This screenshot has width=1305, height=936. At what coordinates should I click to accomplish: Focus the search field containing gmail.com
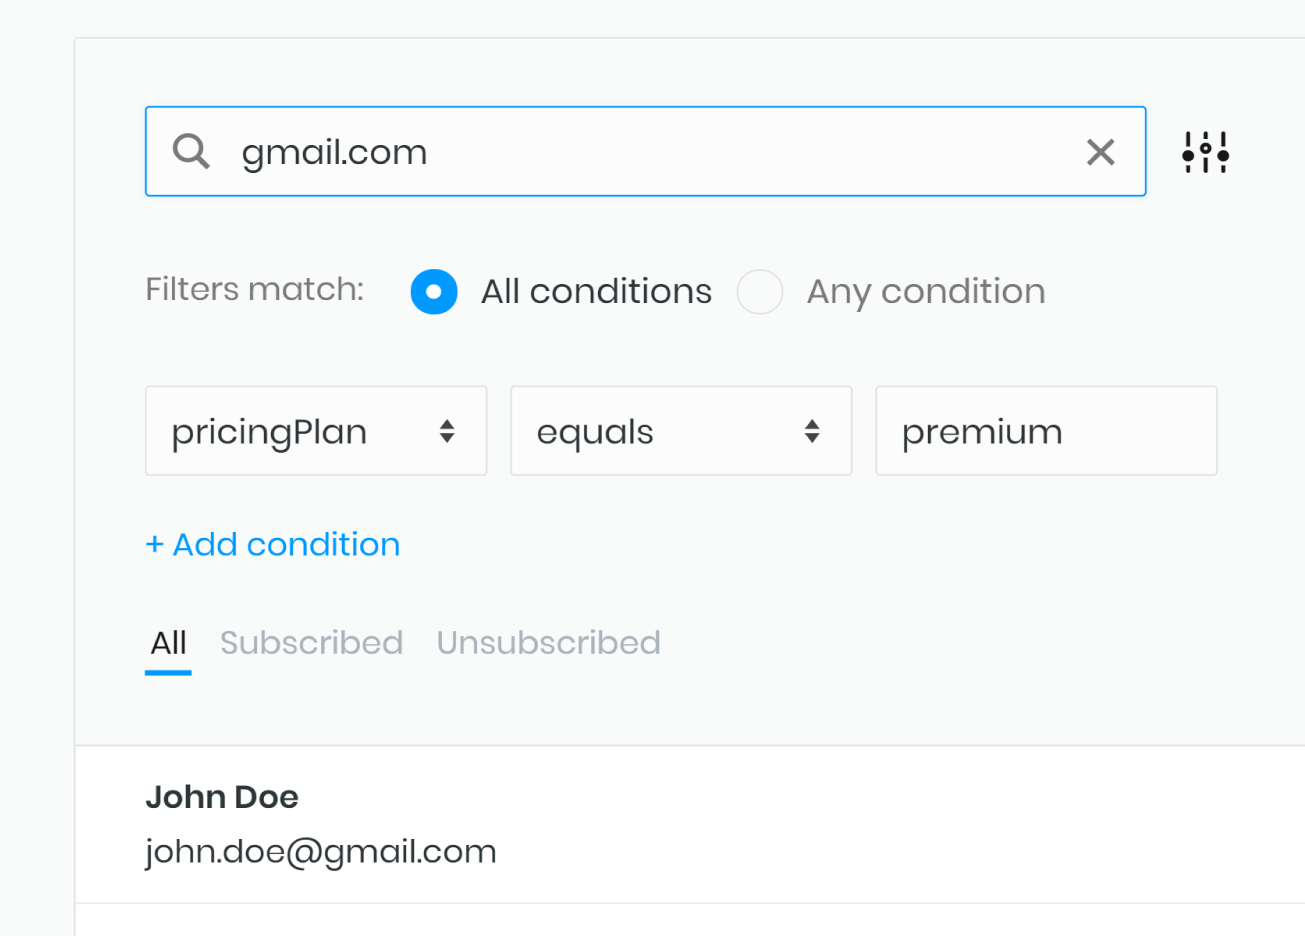click(645, 151)
